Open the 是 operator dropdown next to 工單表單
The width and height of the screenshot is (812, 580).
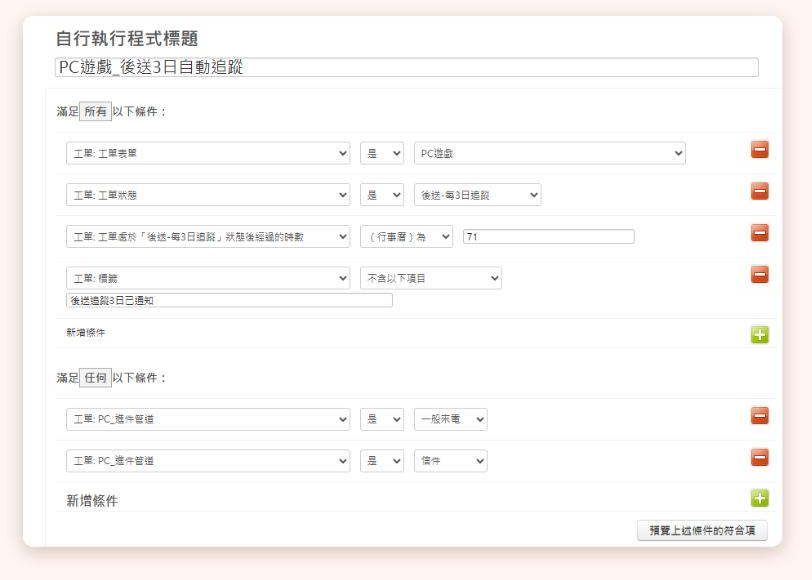point(382,153)
